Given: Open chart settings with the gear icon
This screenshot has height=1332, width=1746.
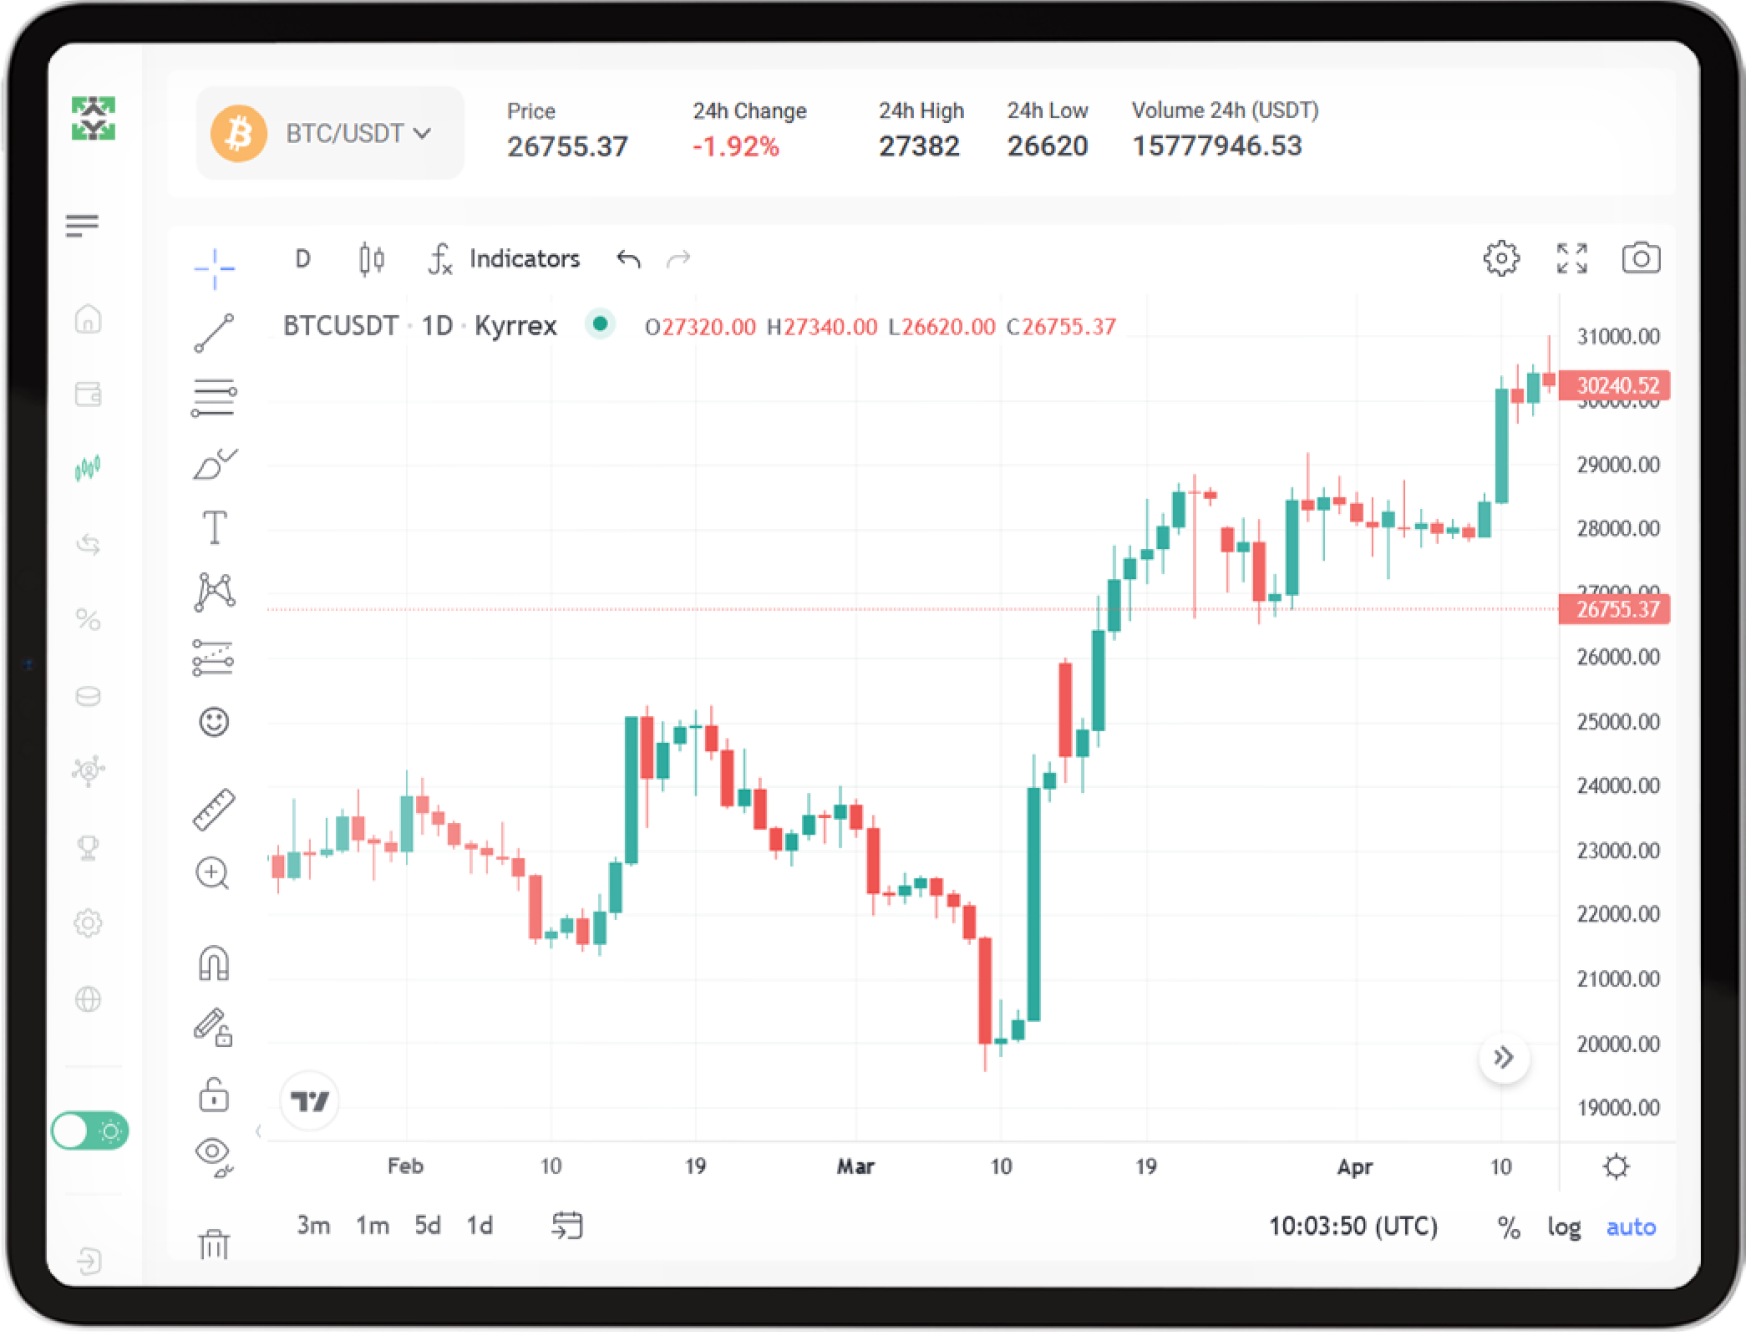Looking at the screenshot, I should point(1501,258).
